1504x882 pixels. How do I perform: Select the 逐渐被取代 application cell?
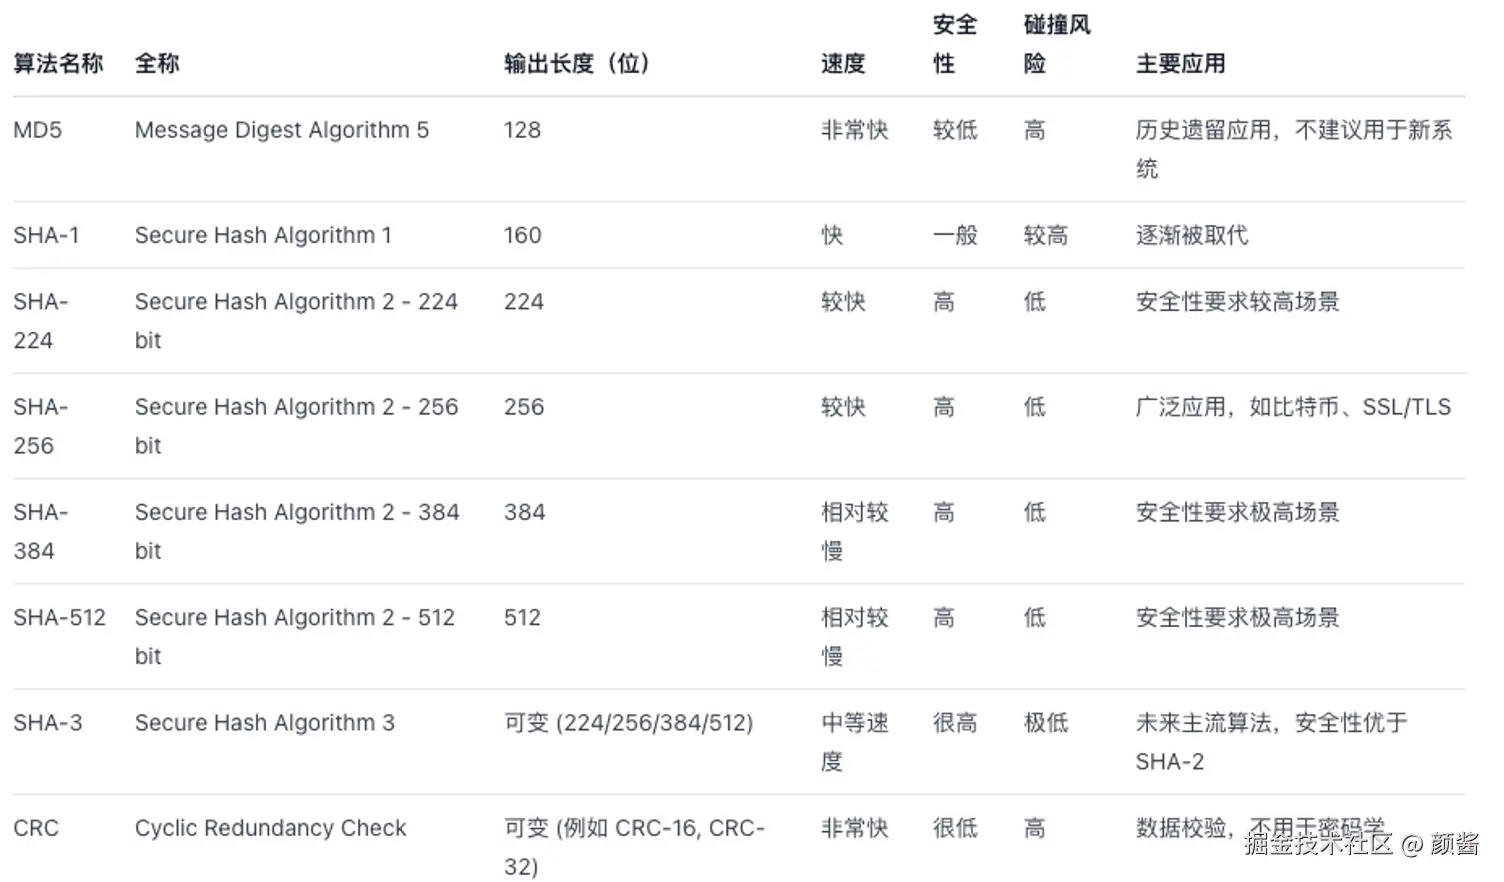point(1191,235)
